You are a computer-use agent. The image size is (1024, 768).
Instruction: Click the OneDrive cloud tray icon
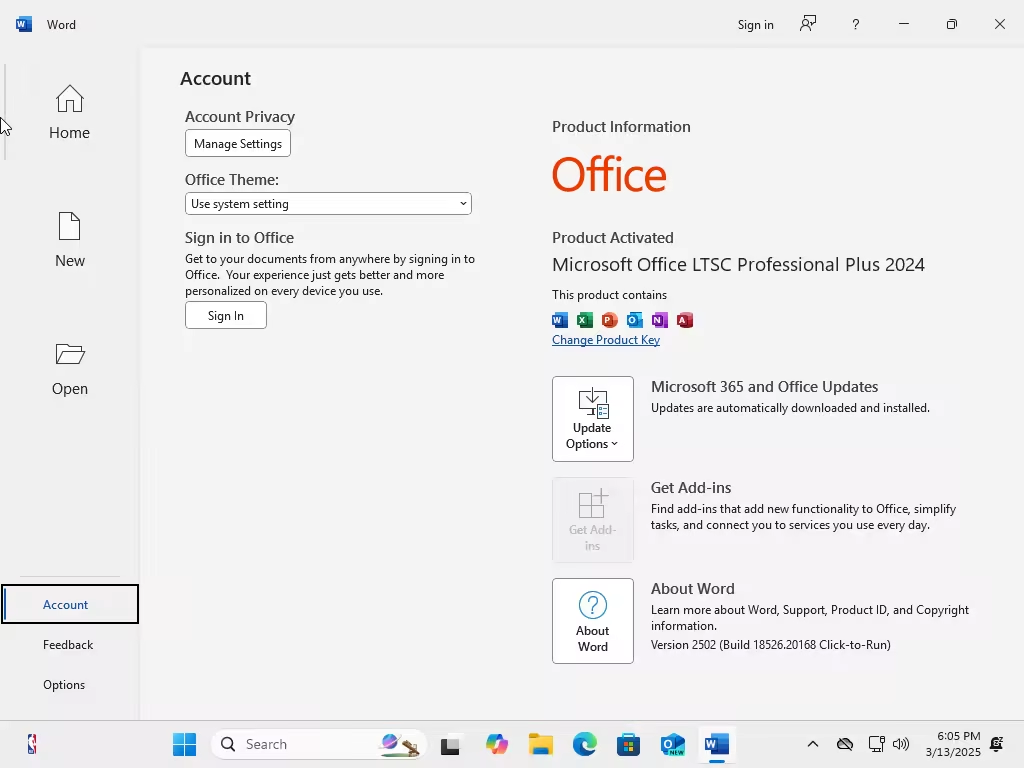point(844,744)
